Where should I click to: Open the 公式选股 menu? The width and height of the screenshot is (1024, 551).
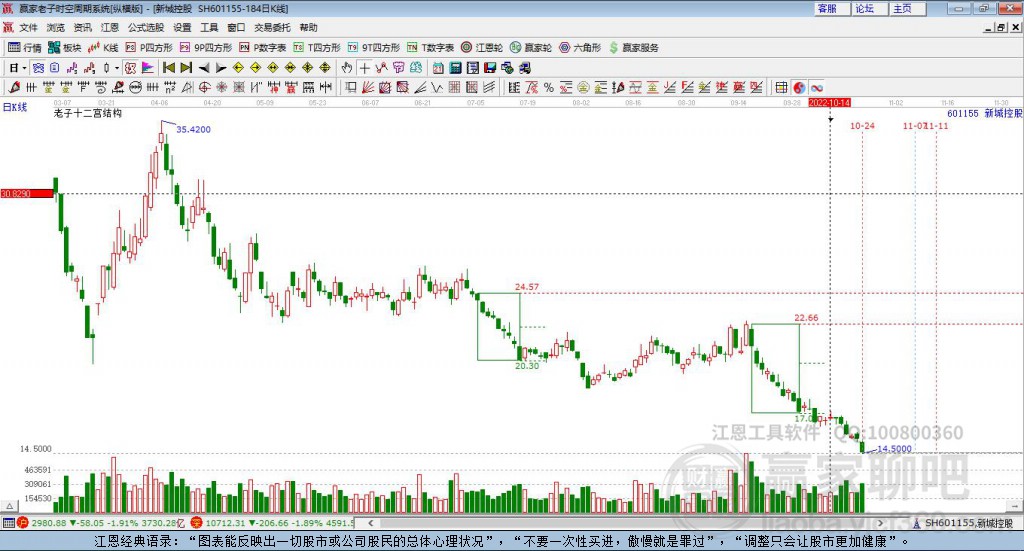pos(146,27)
